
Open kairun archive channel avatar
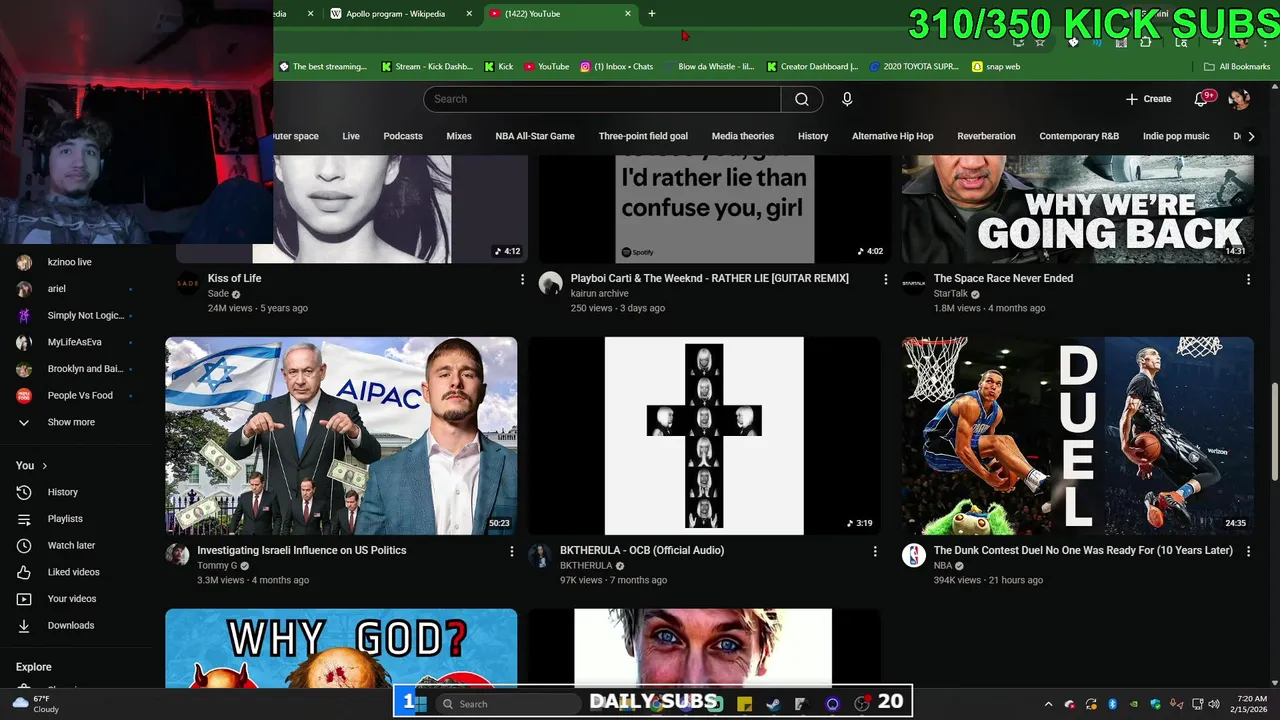(551, 284)
